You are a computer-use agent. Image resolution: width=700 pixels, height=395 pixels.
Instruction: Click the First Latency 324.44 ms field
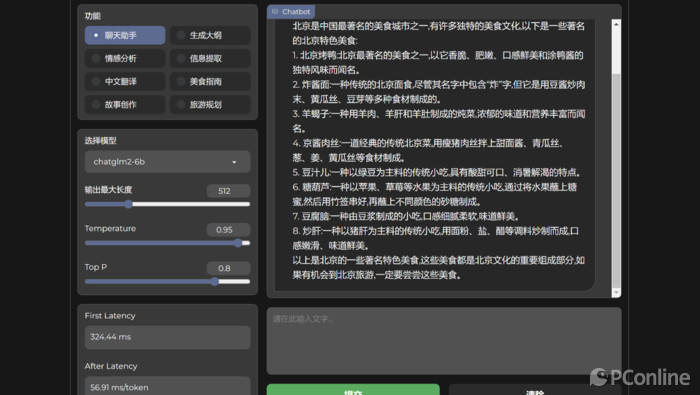(x=167, y=337)
